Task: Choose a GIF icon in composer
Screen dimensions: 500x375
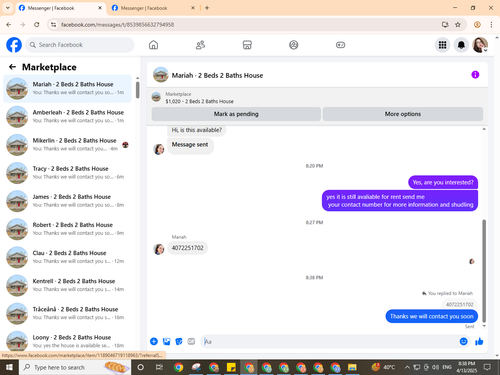Action: [x=191, y=341]
